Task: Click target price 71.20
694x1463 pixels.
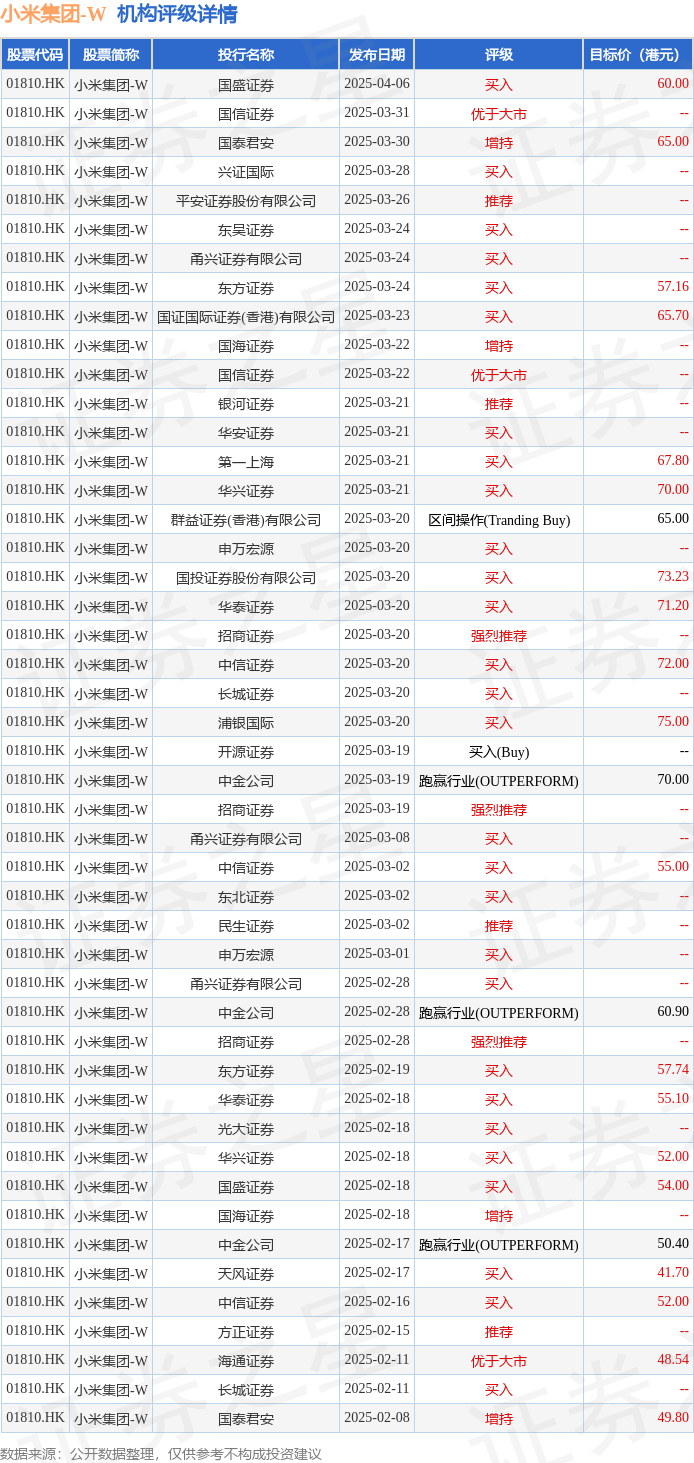Action: [673, 606]
